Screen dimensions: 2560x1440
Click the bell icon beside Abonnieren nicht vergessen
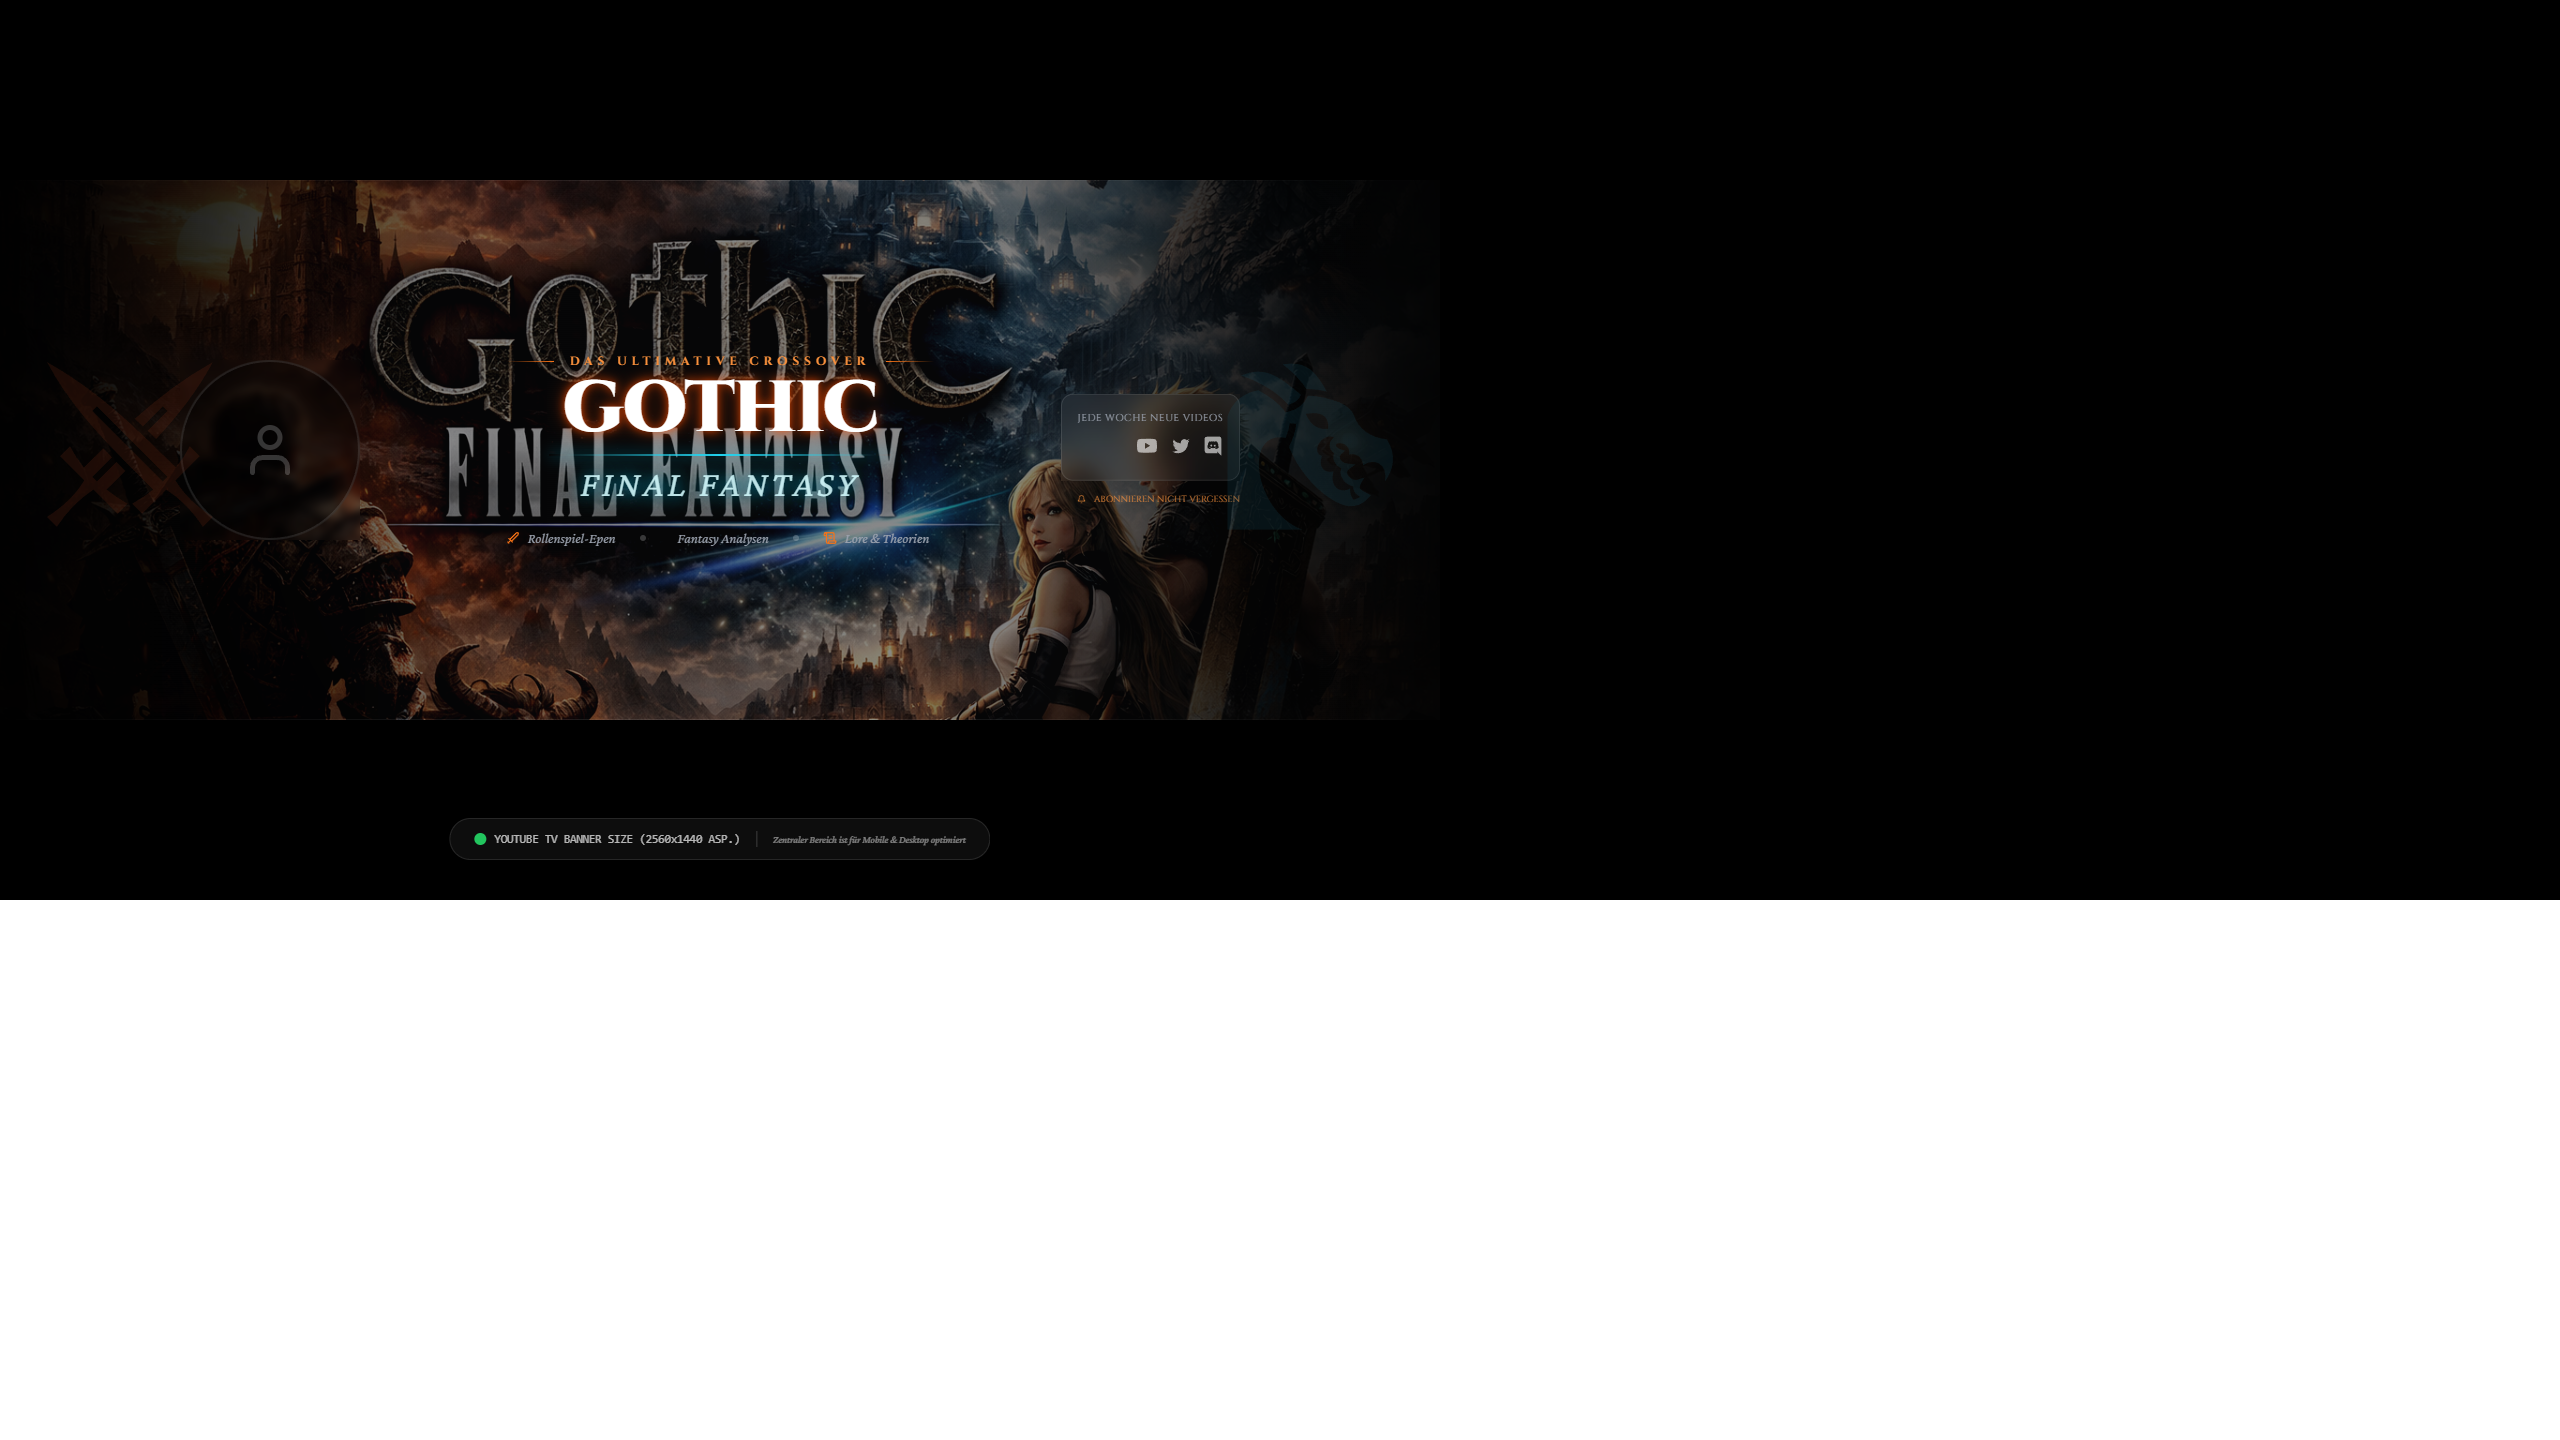(x=1081, y=499)
